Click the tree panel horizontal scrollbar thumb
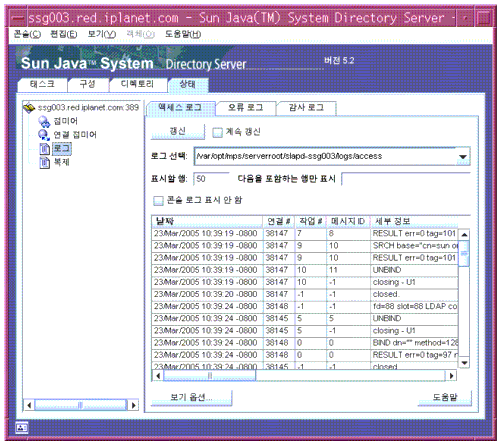The image size is (499, 442). [81, 405]
